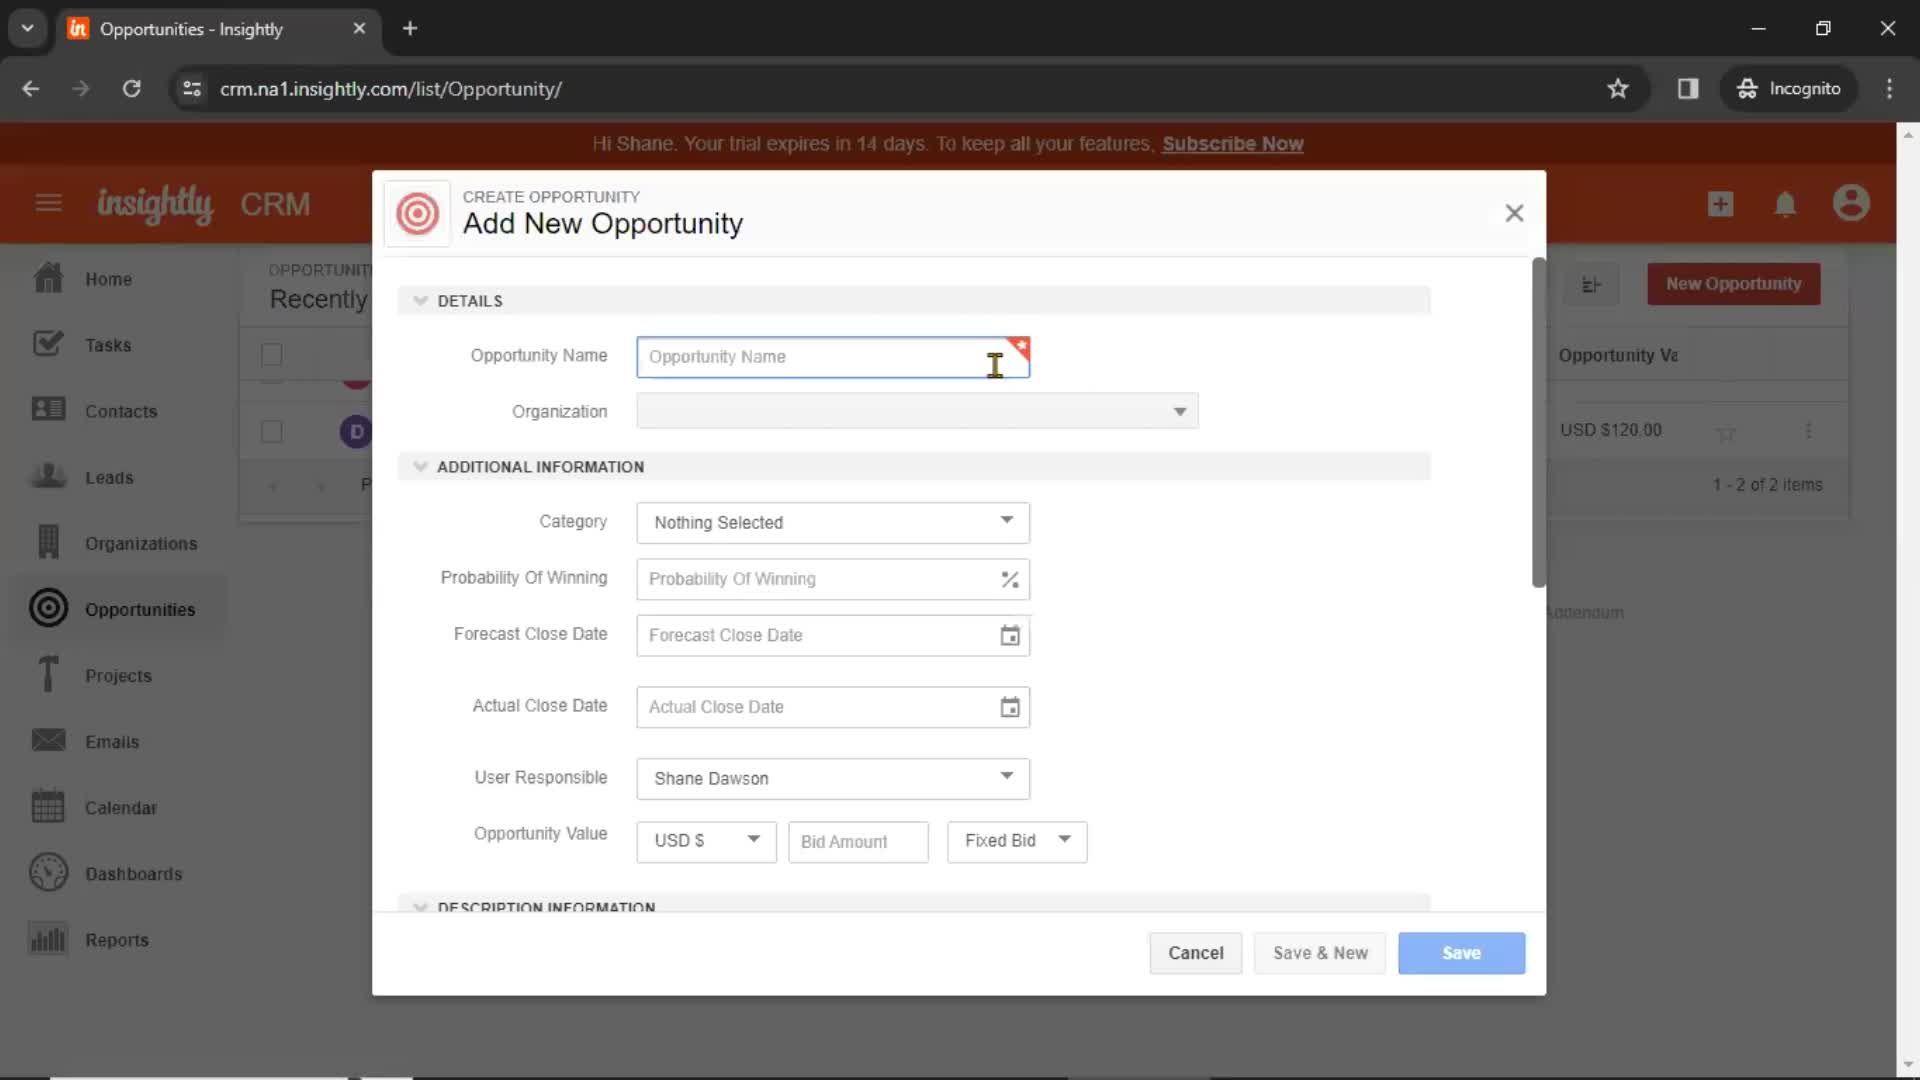Select Organizations from sidebar menu

point(141,543)
